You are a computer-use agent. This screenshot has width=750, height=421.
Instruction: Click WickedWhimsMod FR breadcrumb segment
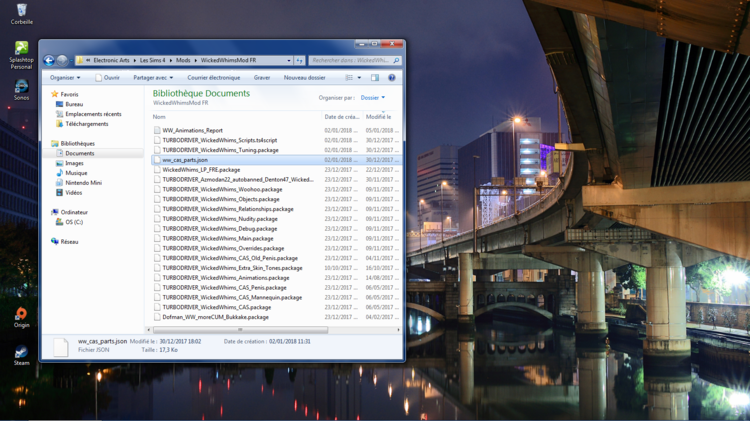pos(228,60)
